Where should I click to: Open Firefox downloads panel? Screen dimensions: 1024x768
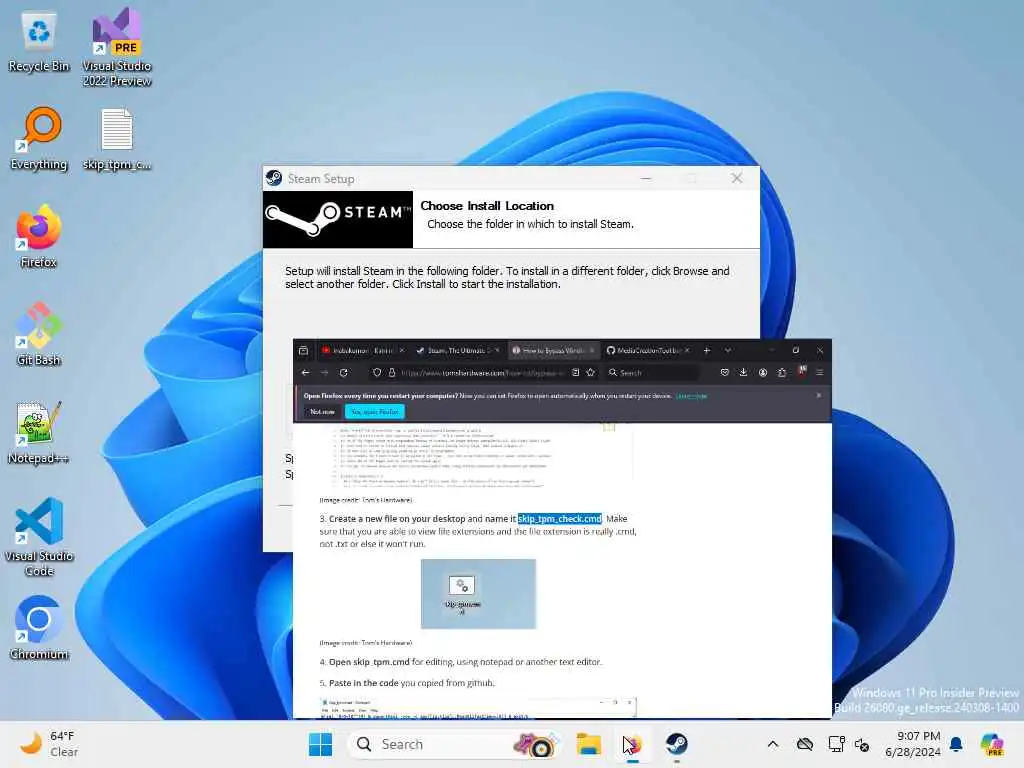tap(743, 372)
